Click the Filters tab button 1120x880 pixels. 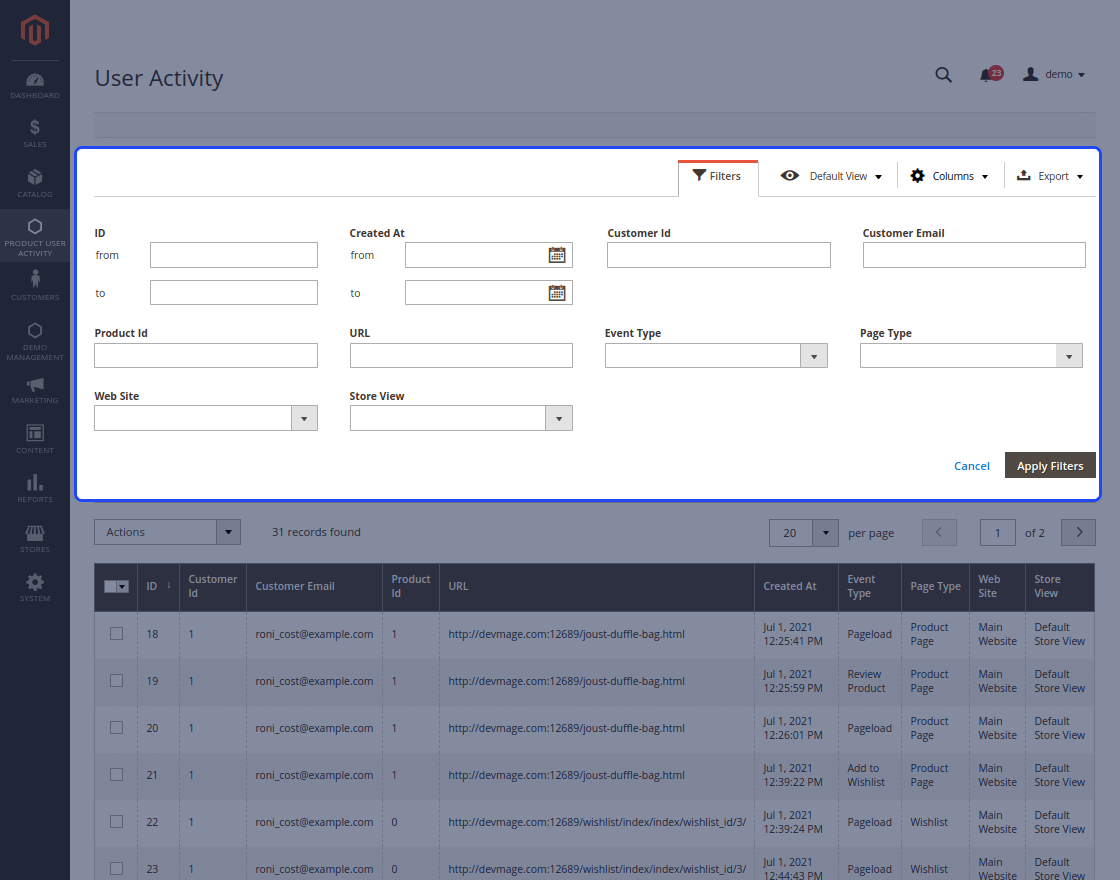pos(718,176)
